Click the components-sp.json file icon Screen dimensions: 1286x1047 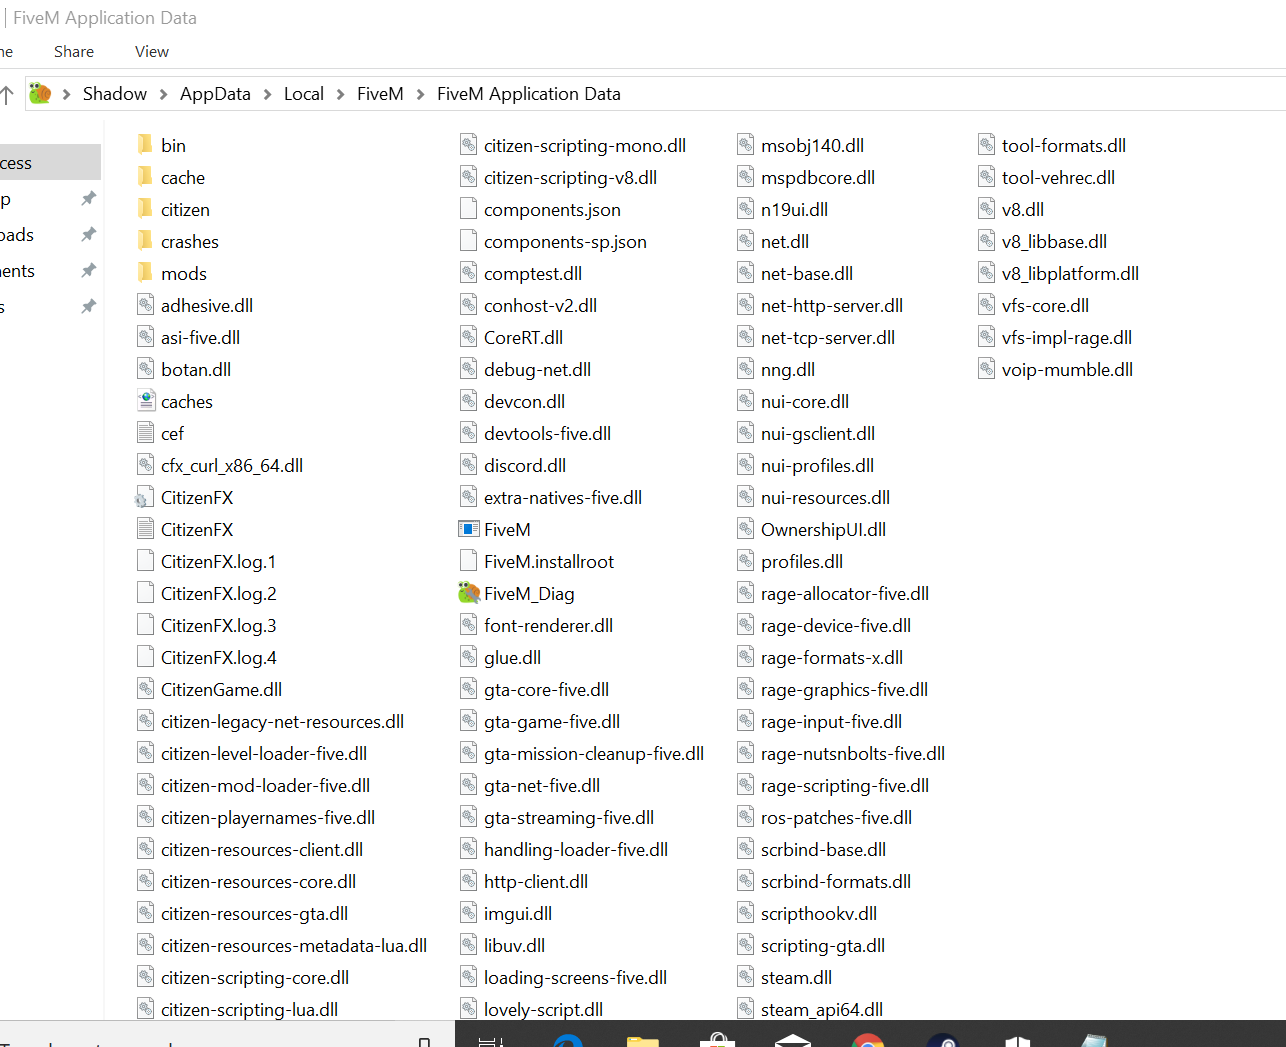point(468,241)
